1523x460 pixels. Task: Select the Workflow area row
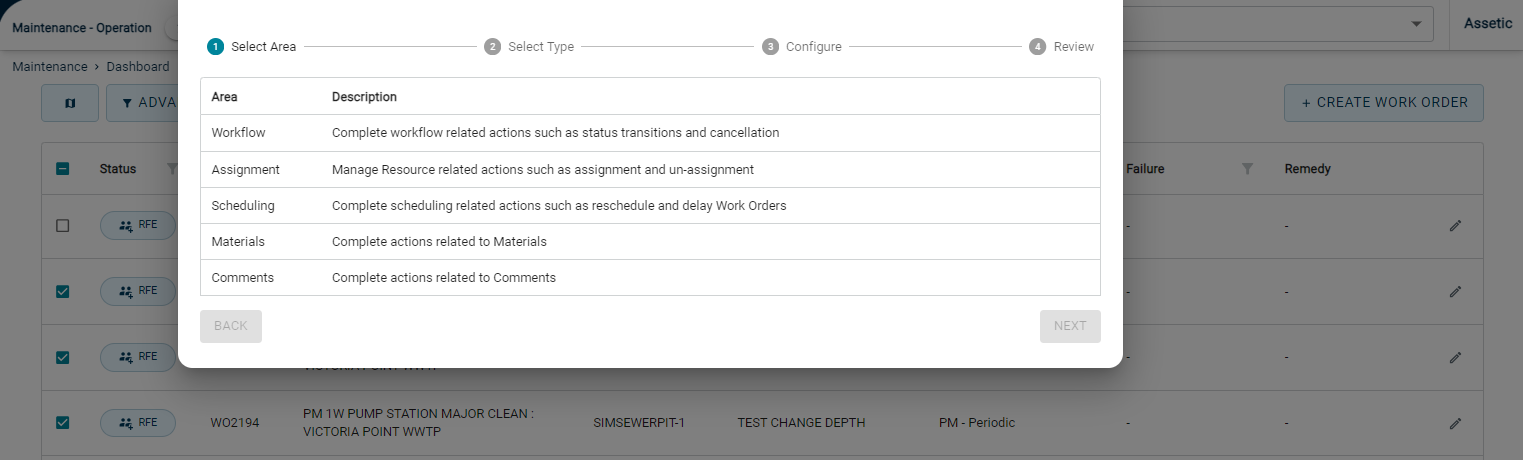point(650,133)
